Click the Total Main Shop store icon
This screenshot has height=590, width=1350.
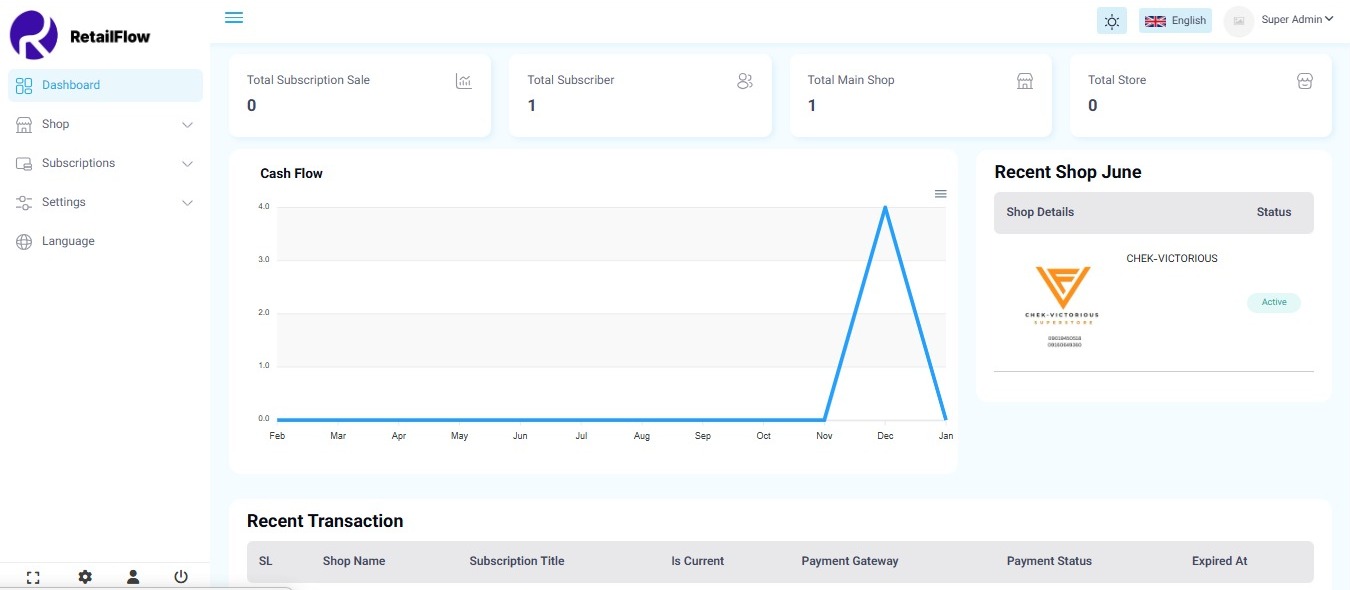[x=1024, y=81]
